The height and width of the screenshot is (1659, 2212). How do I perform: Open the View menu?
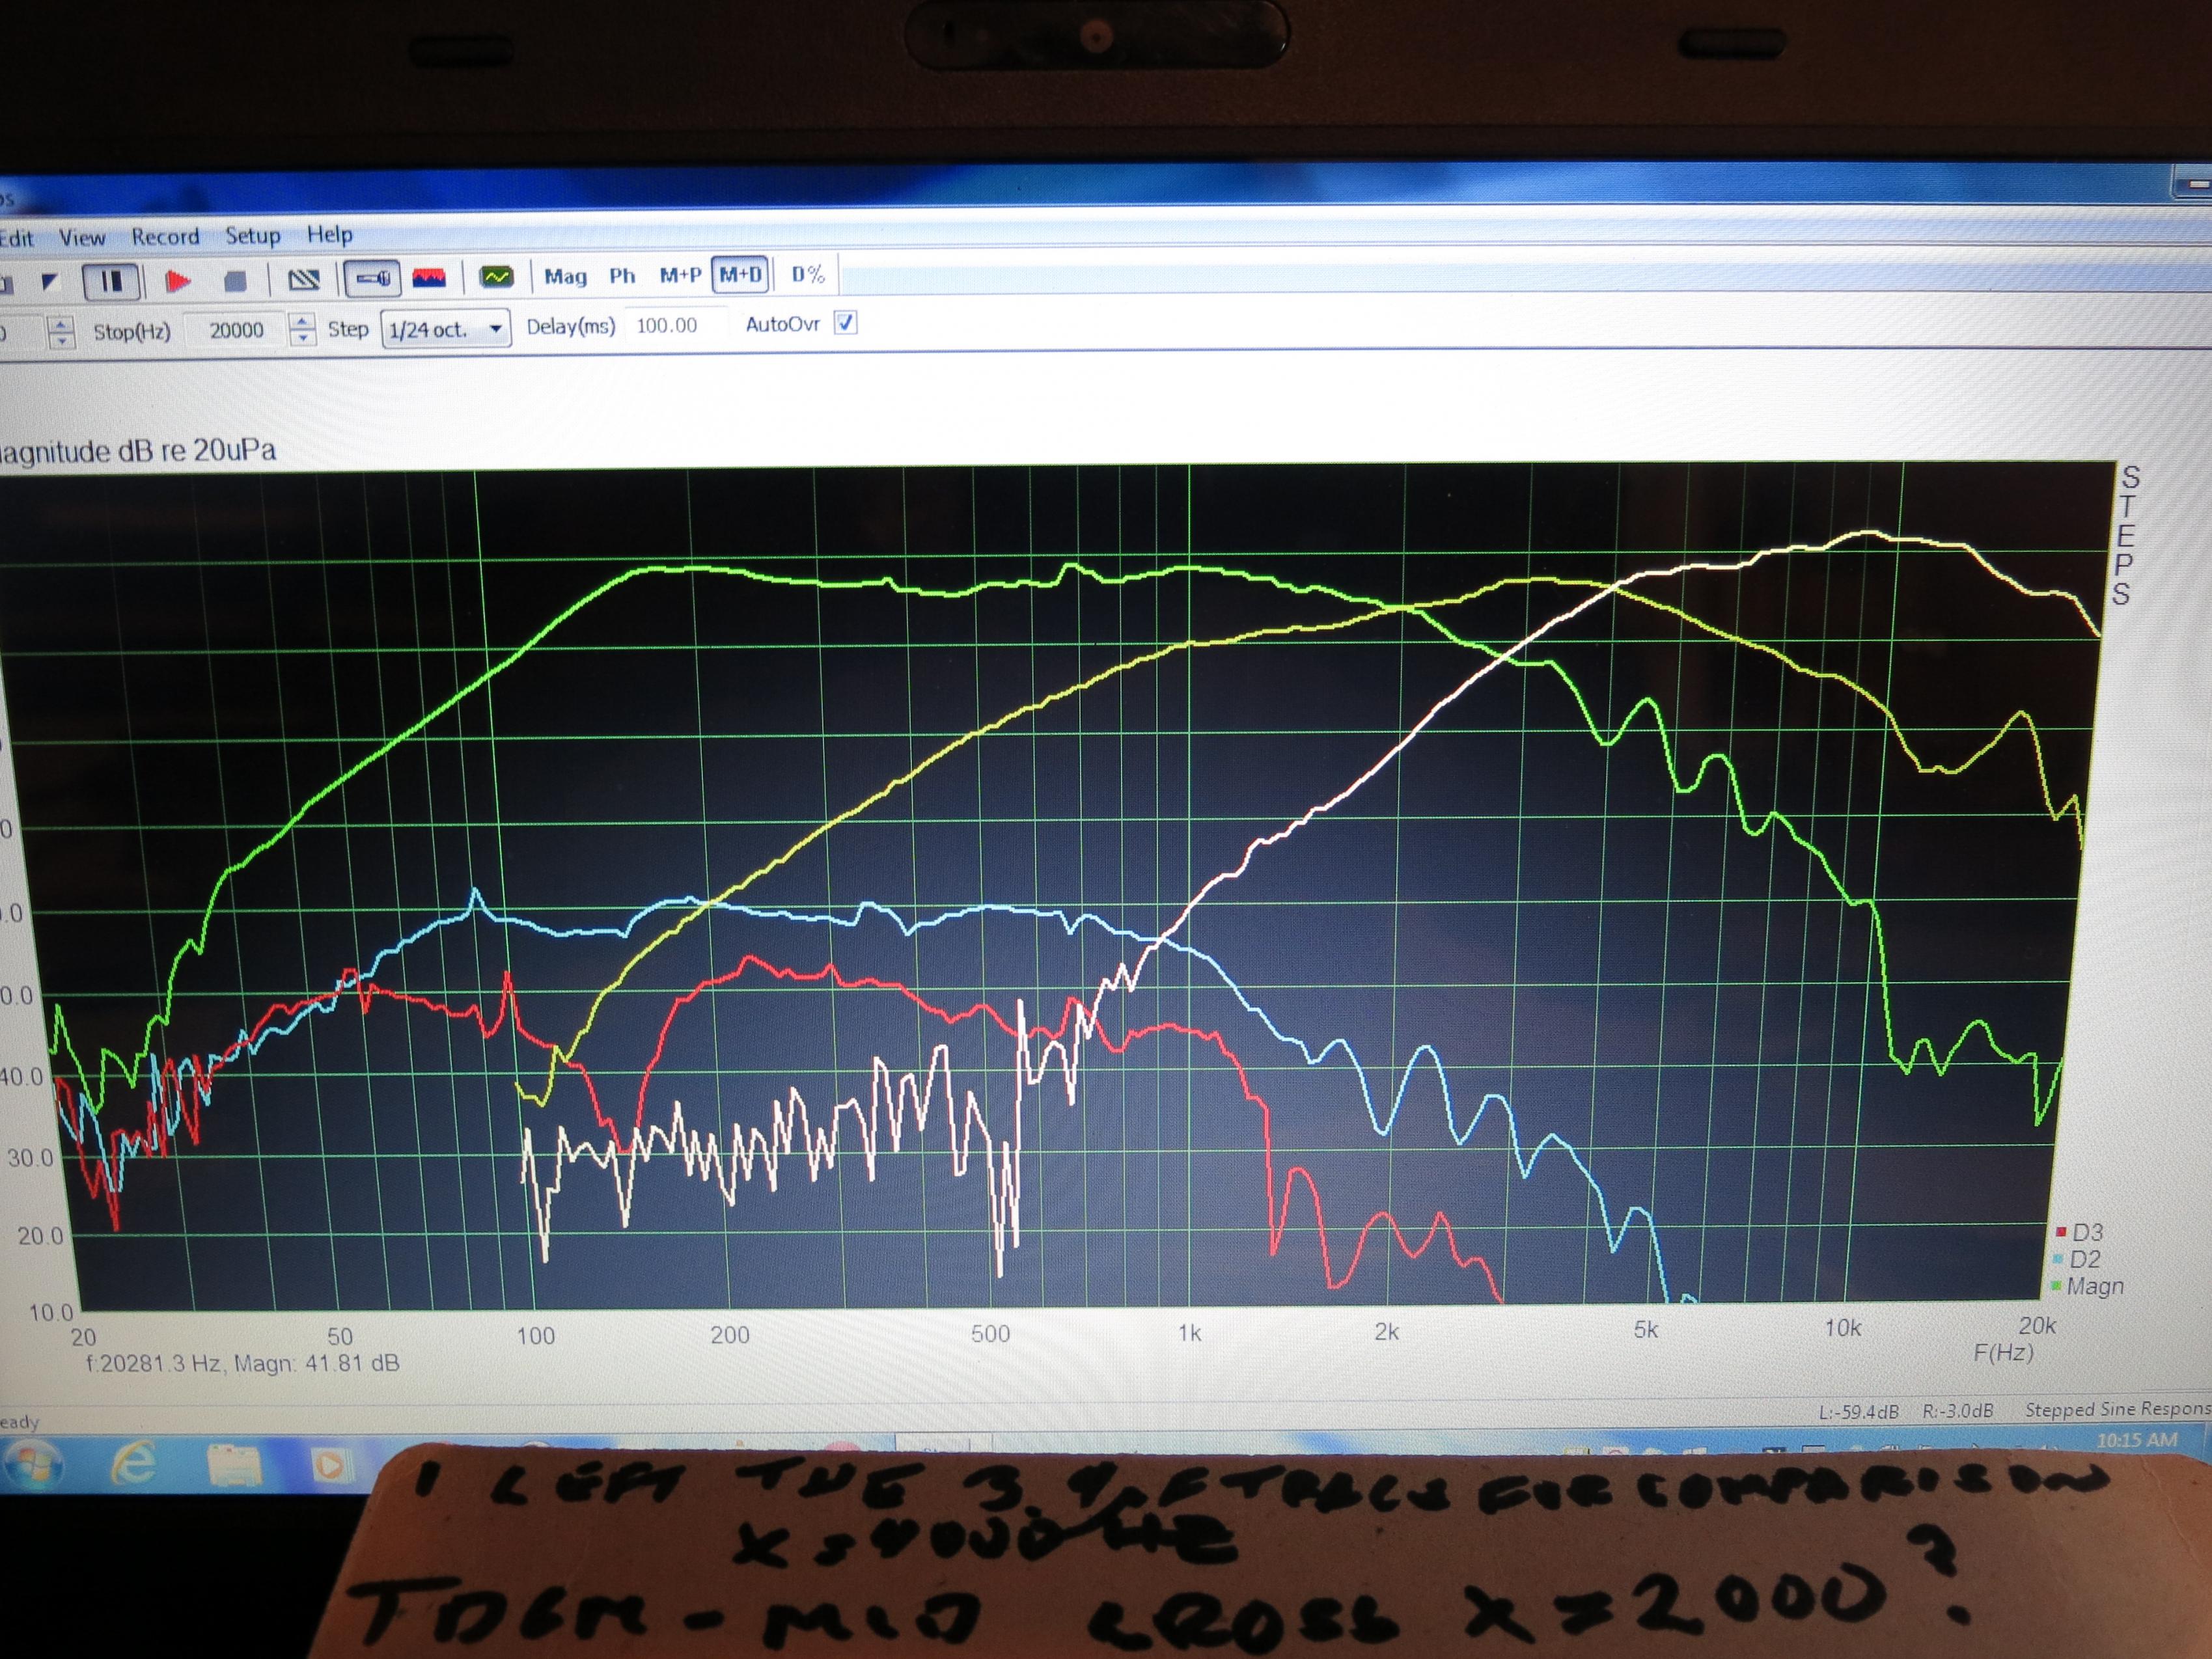(x=82, y=237)
